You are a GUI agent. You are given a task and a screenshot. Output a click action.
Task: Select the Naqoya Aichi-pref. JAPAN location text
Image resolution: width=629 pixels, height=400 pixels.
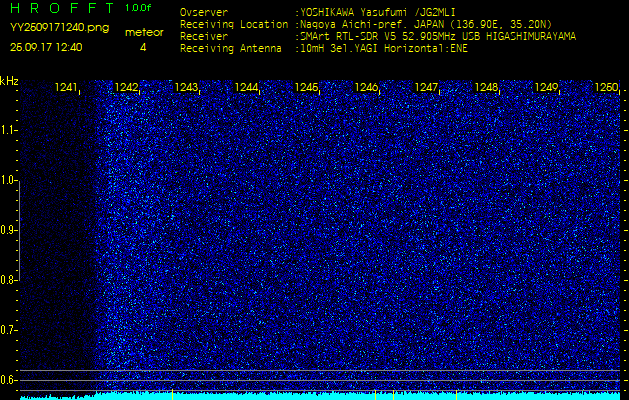(426, 24)
